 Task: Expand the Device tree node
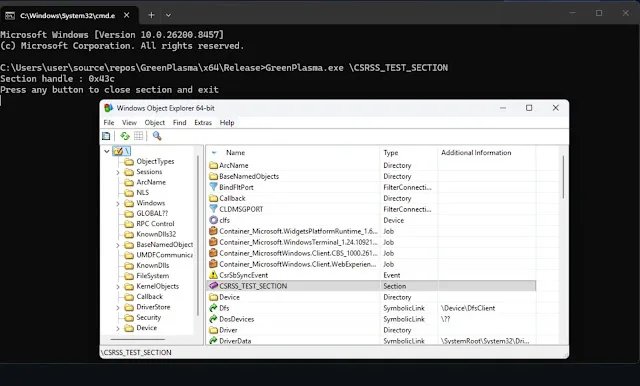click(118, 328)
